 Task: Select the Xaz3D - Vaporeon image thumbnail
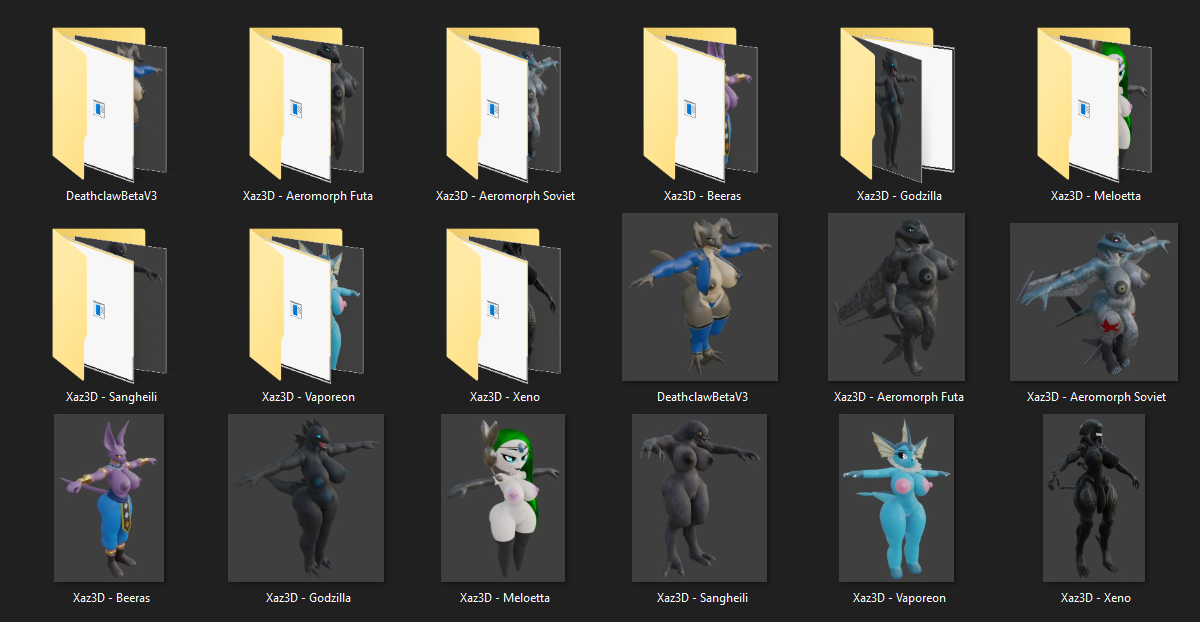(x=898, y=498)
